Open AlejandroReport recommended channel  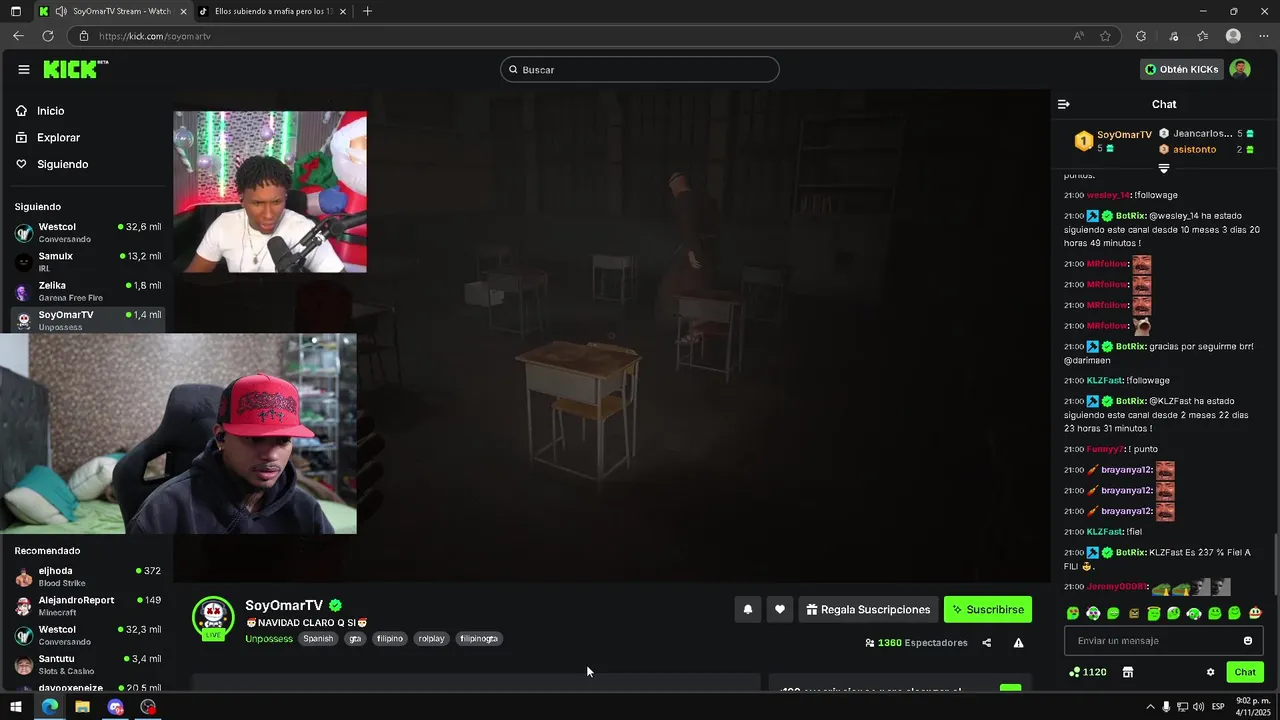click(x=88, y=605)
